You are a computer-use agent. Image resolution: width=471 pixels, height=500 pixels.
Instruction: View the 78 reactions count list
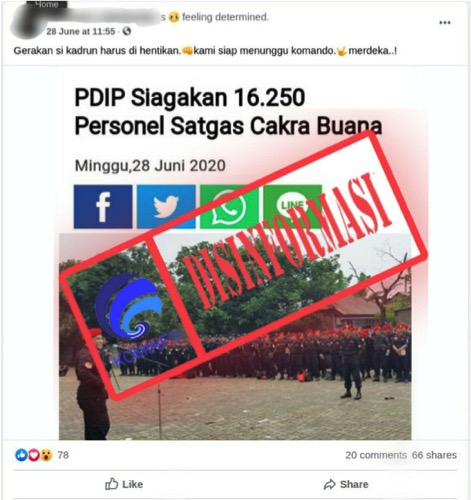point(63,455)
